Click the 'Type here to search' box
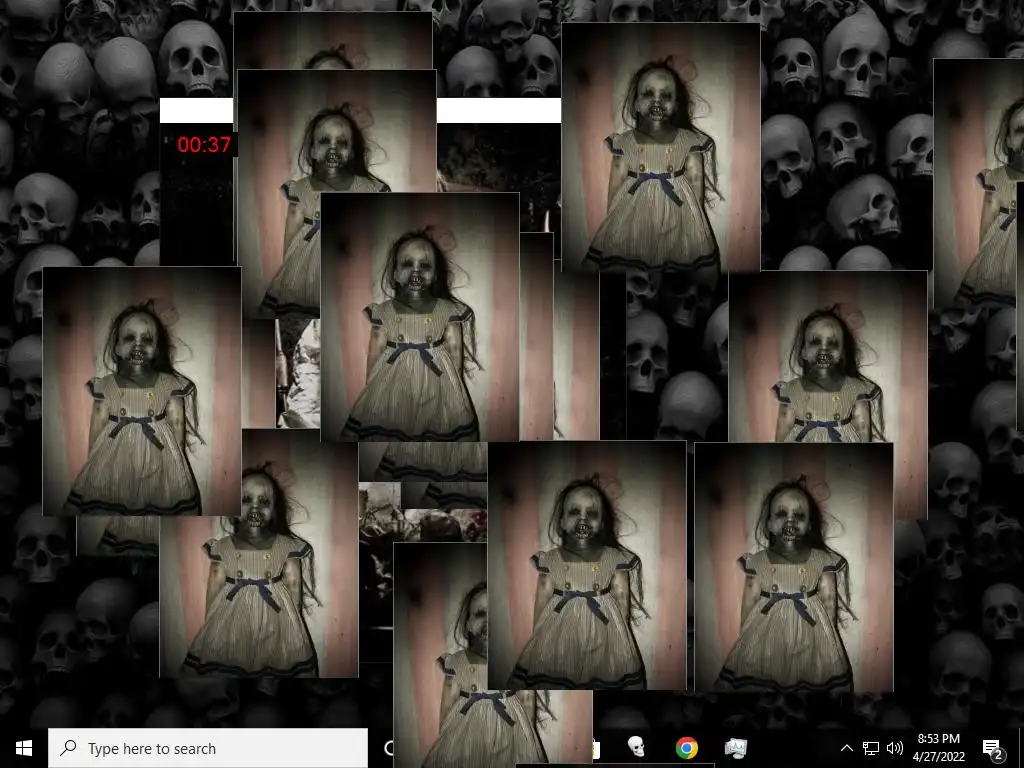 pyautogui.click(x=208, y=748)
